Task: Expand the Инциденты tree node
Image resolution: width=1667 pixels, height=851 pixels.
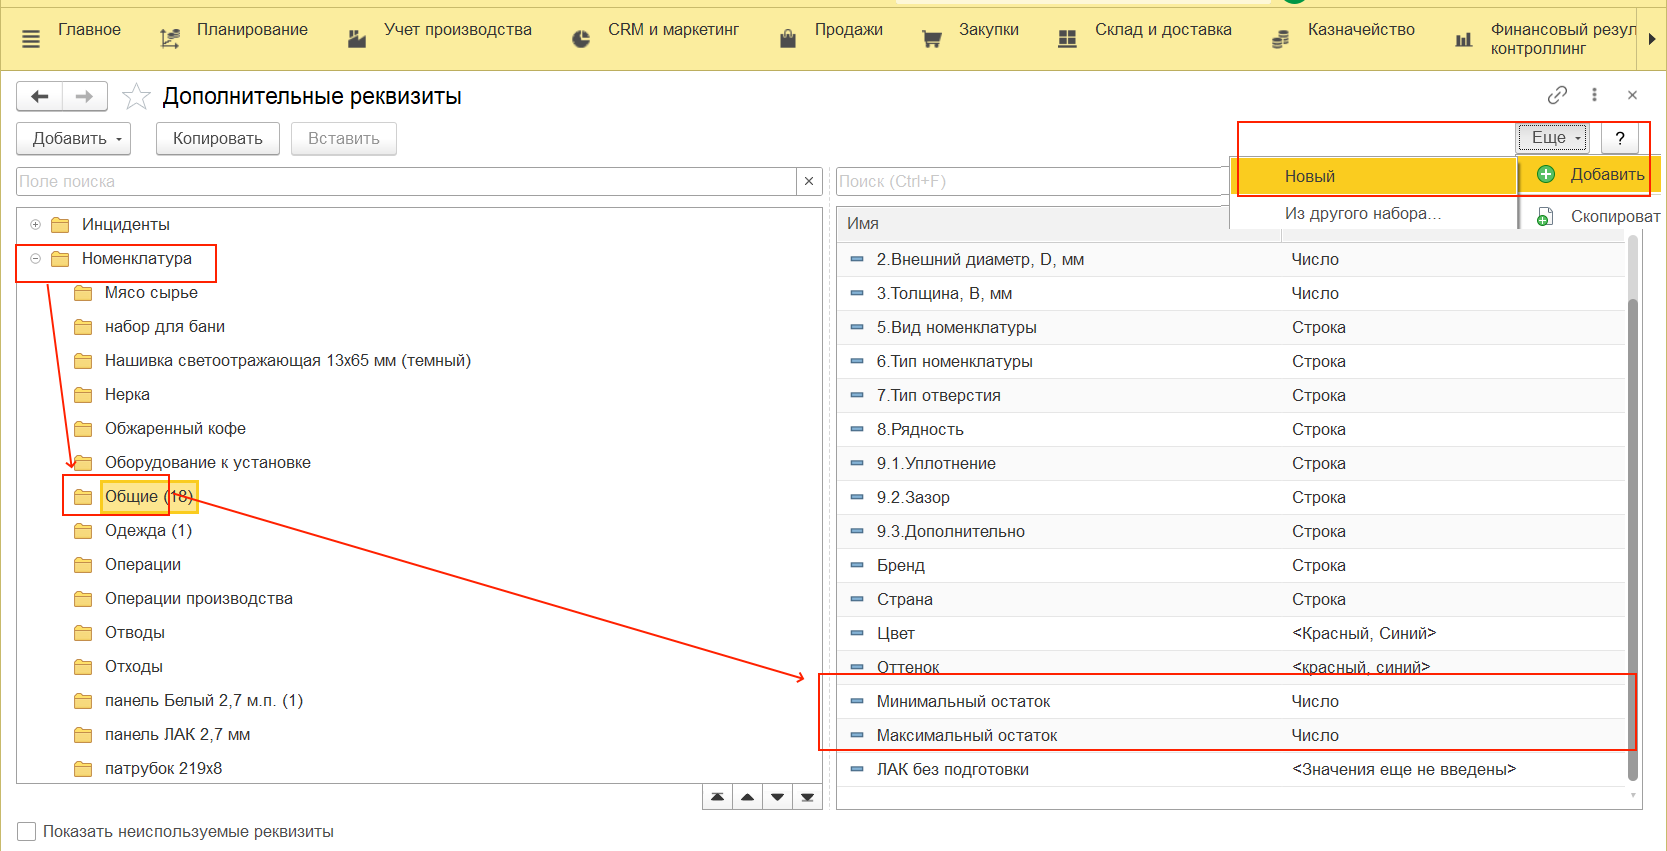Action: point(35,224)
